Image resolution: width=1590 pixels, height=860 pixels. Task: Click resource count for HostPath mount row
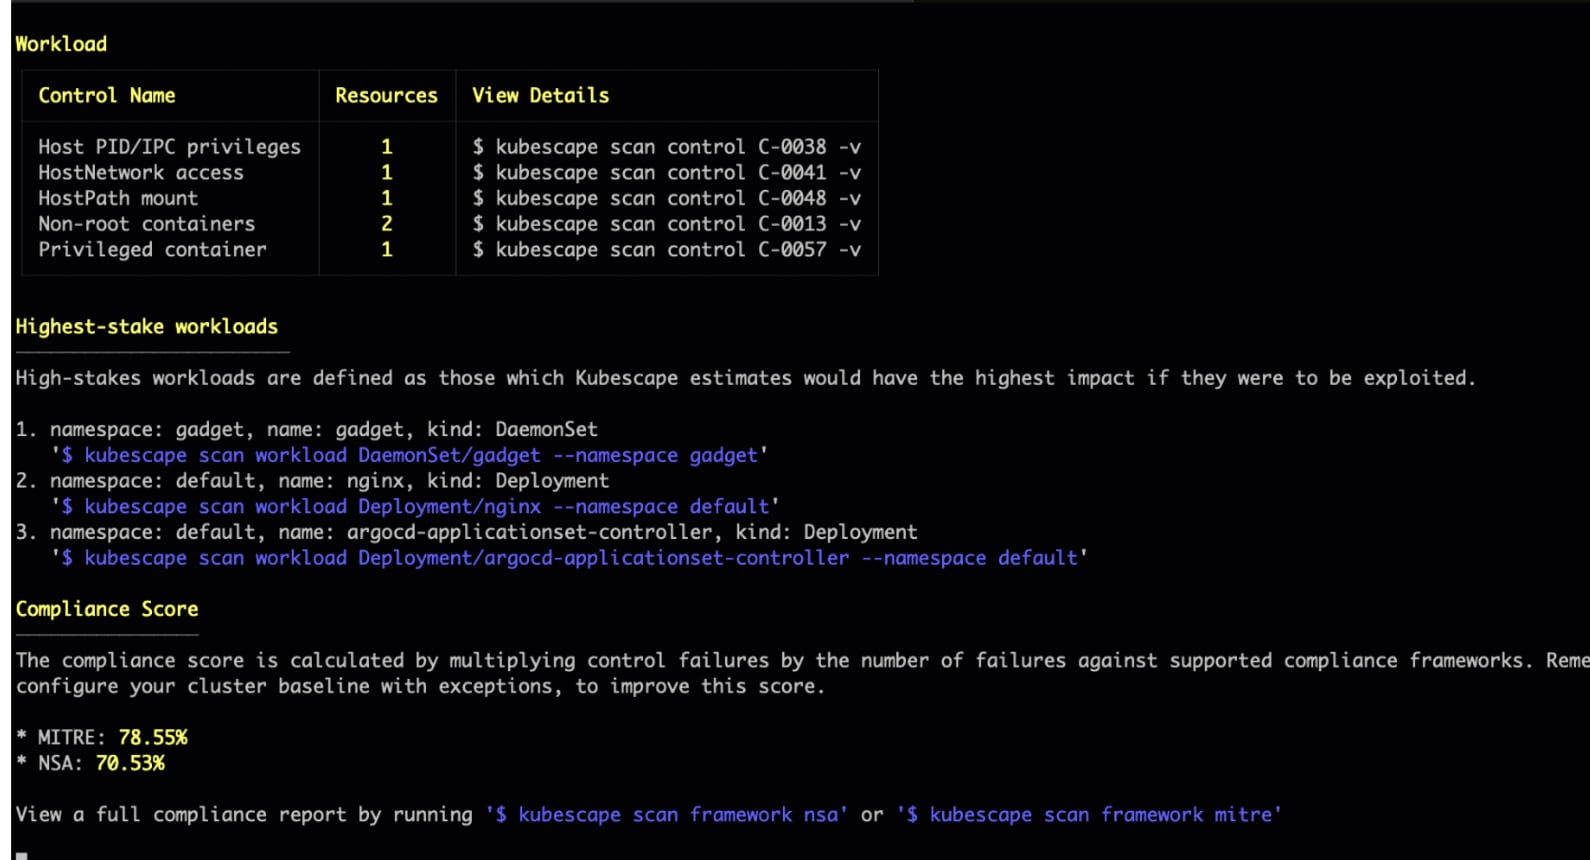(387, 199)
